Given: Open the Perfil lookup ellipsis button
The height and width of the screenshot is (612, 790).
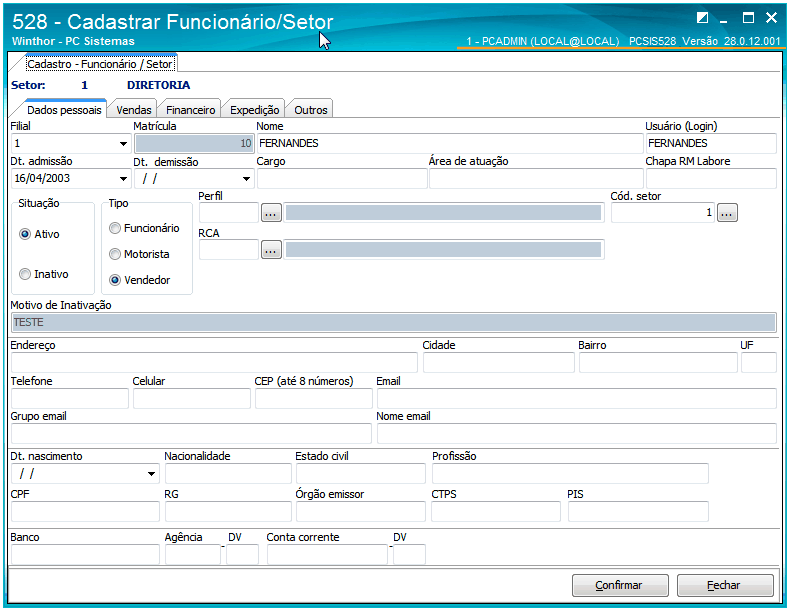Looking at the screenshot, I should (x=271, y=213).
